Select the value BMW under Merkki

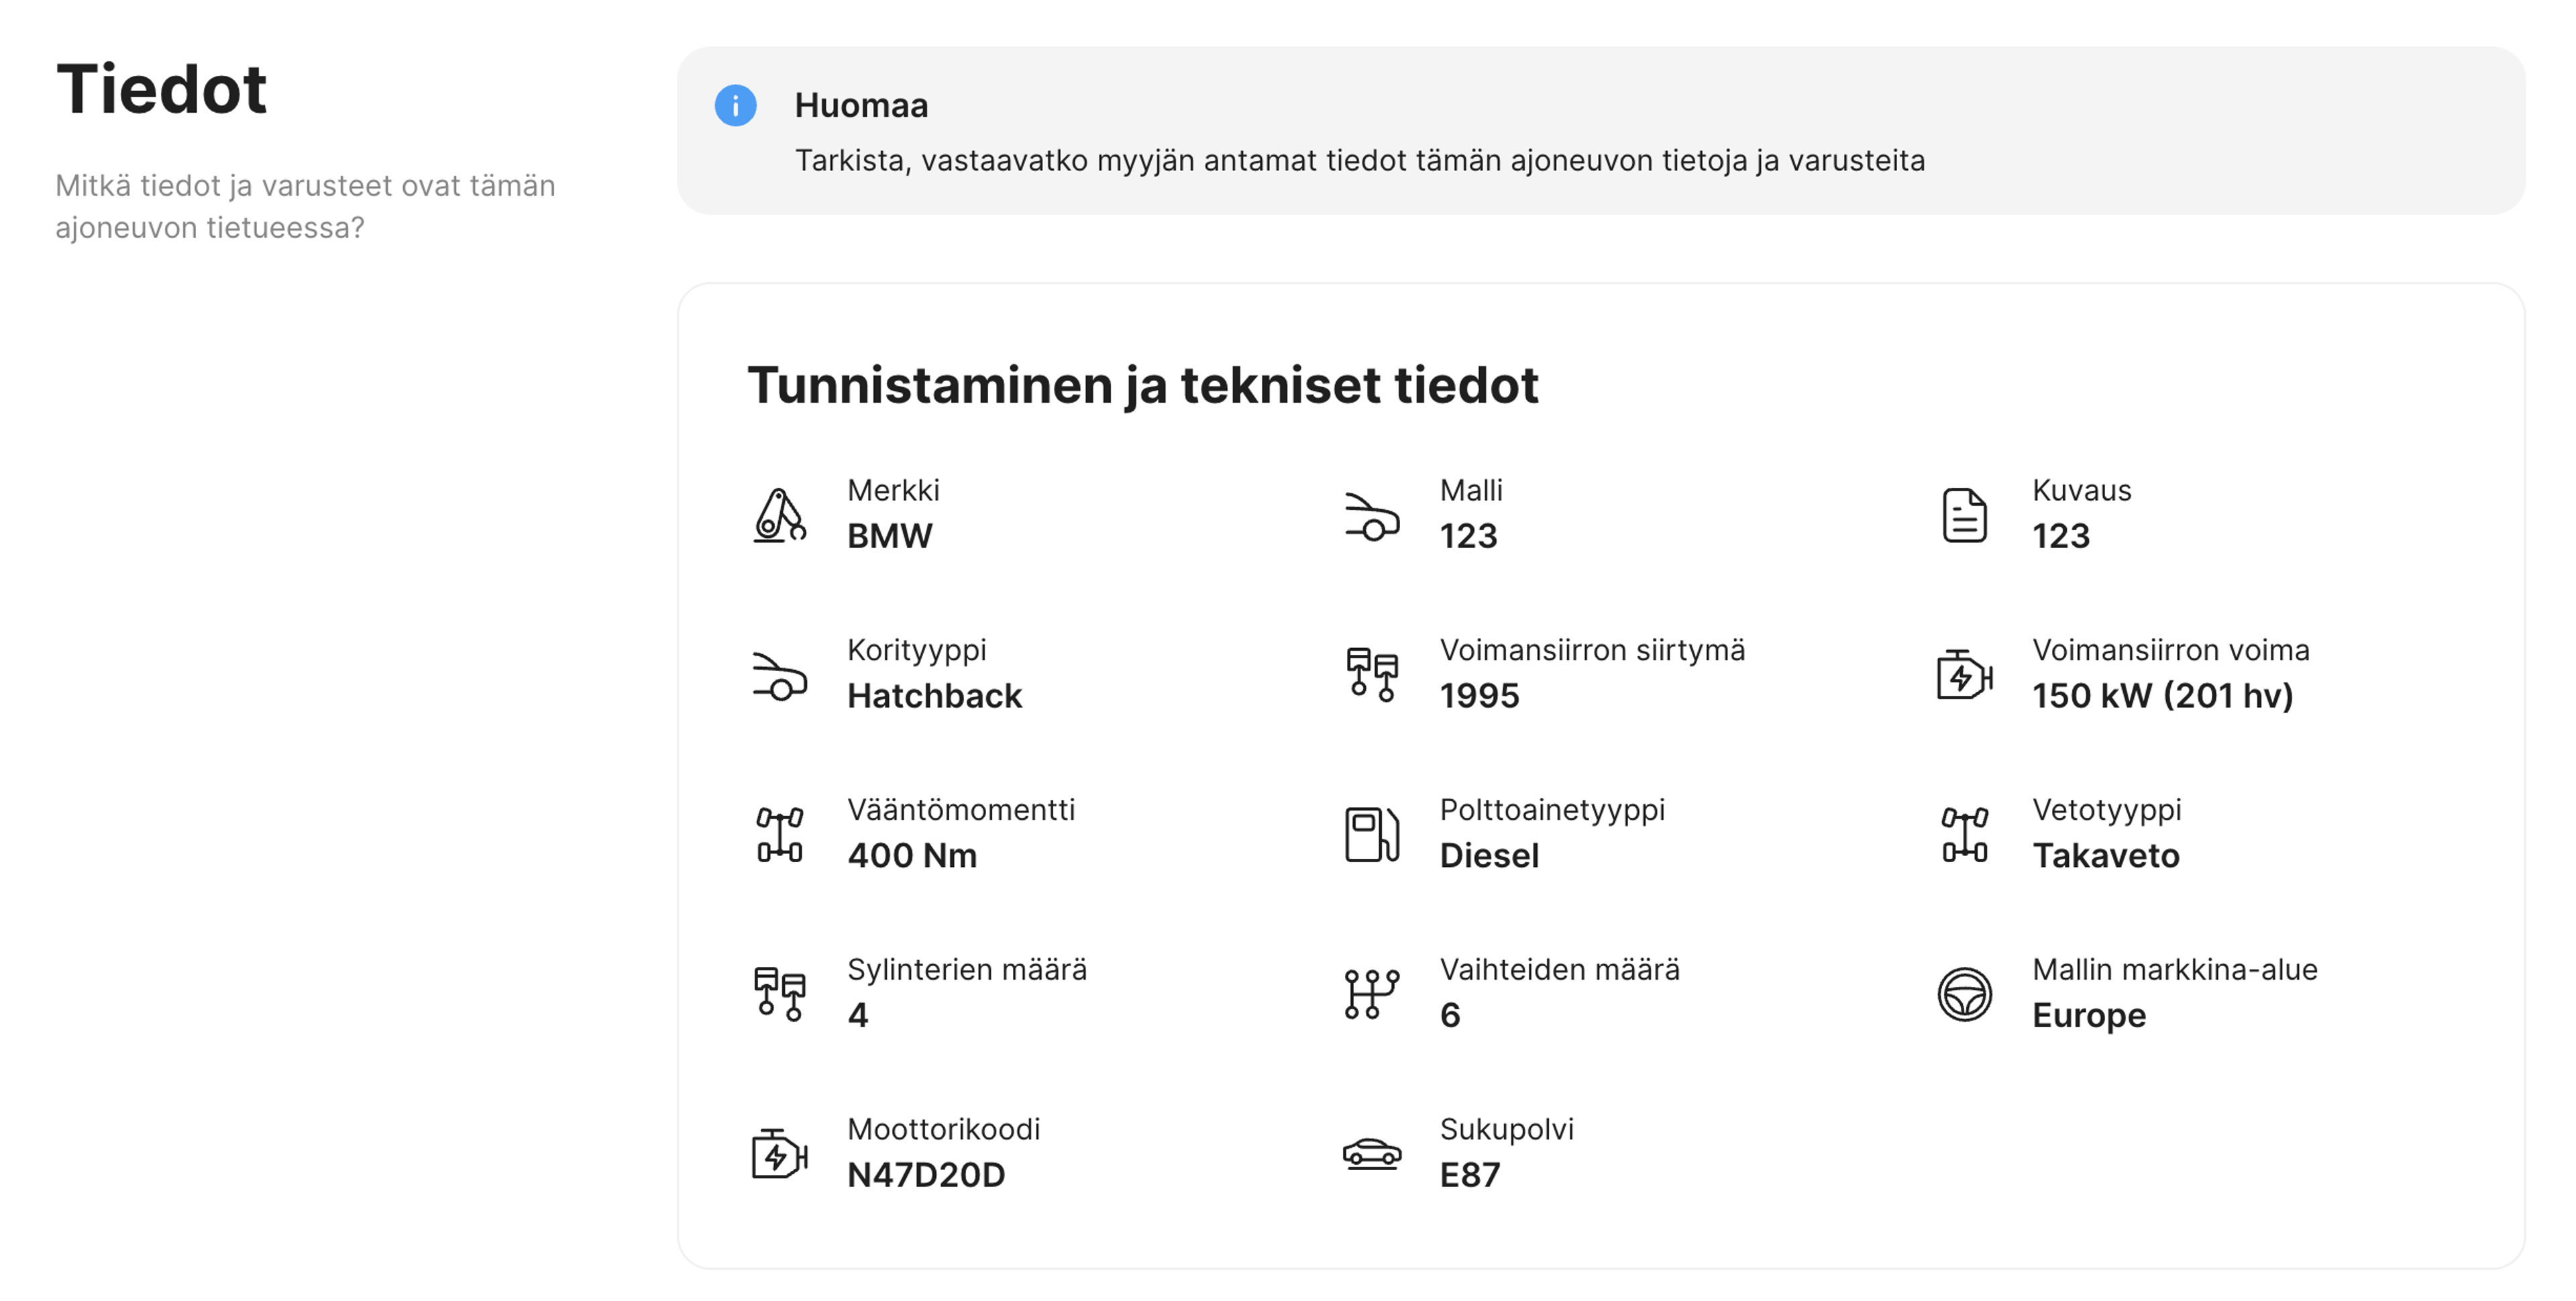(889, 535)
